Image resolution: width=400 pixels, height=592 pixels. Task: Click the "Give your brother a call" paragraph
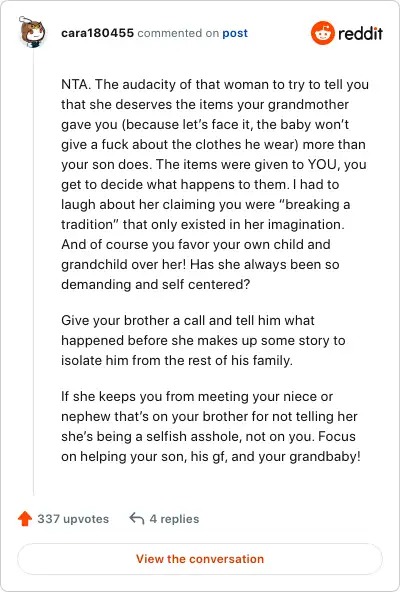(x=203, y=340)
